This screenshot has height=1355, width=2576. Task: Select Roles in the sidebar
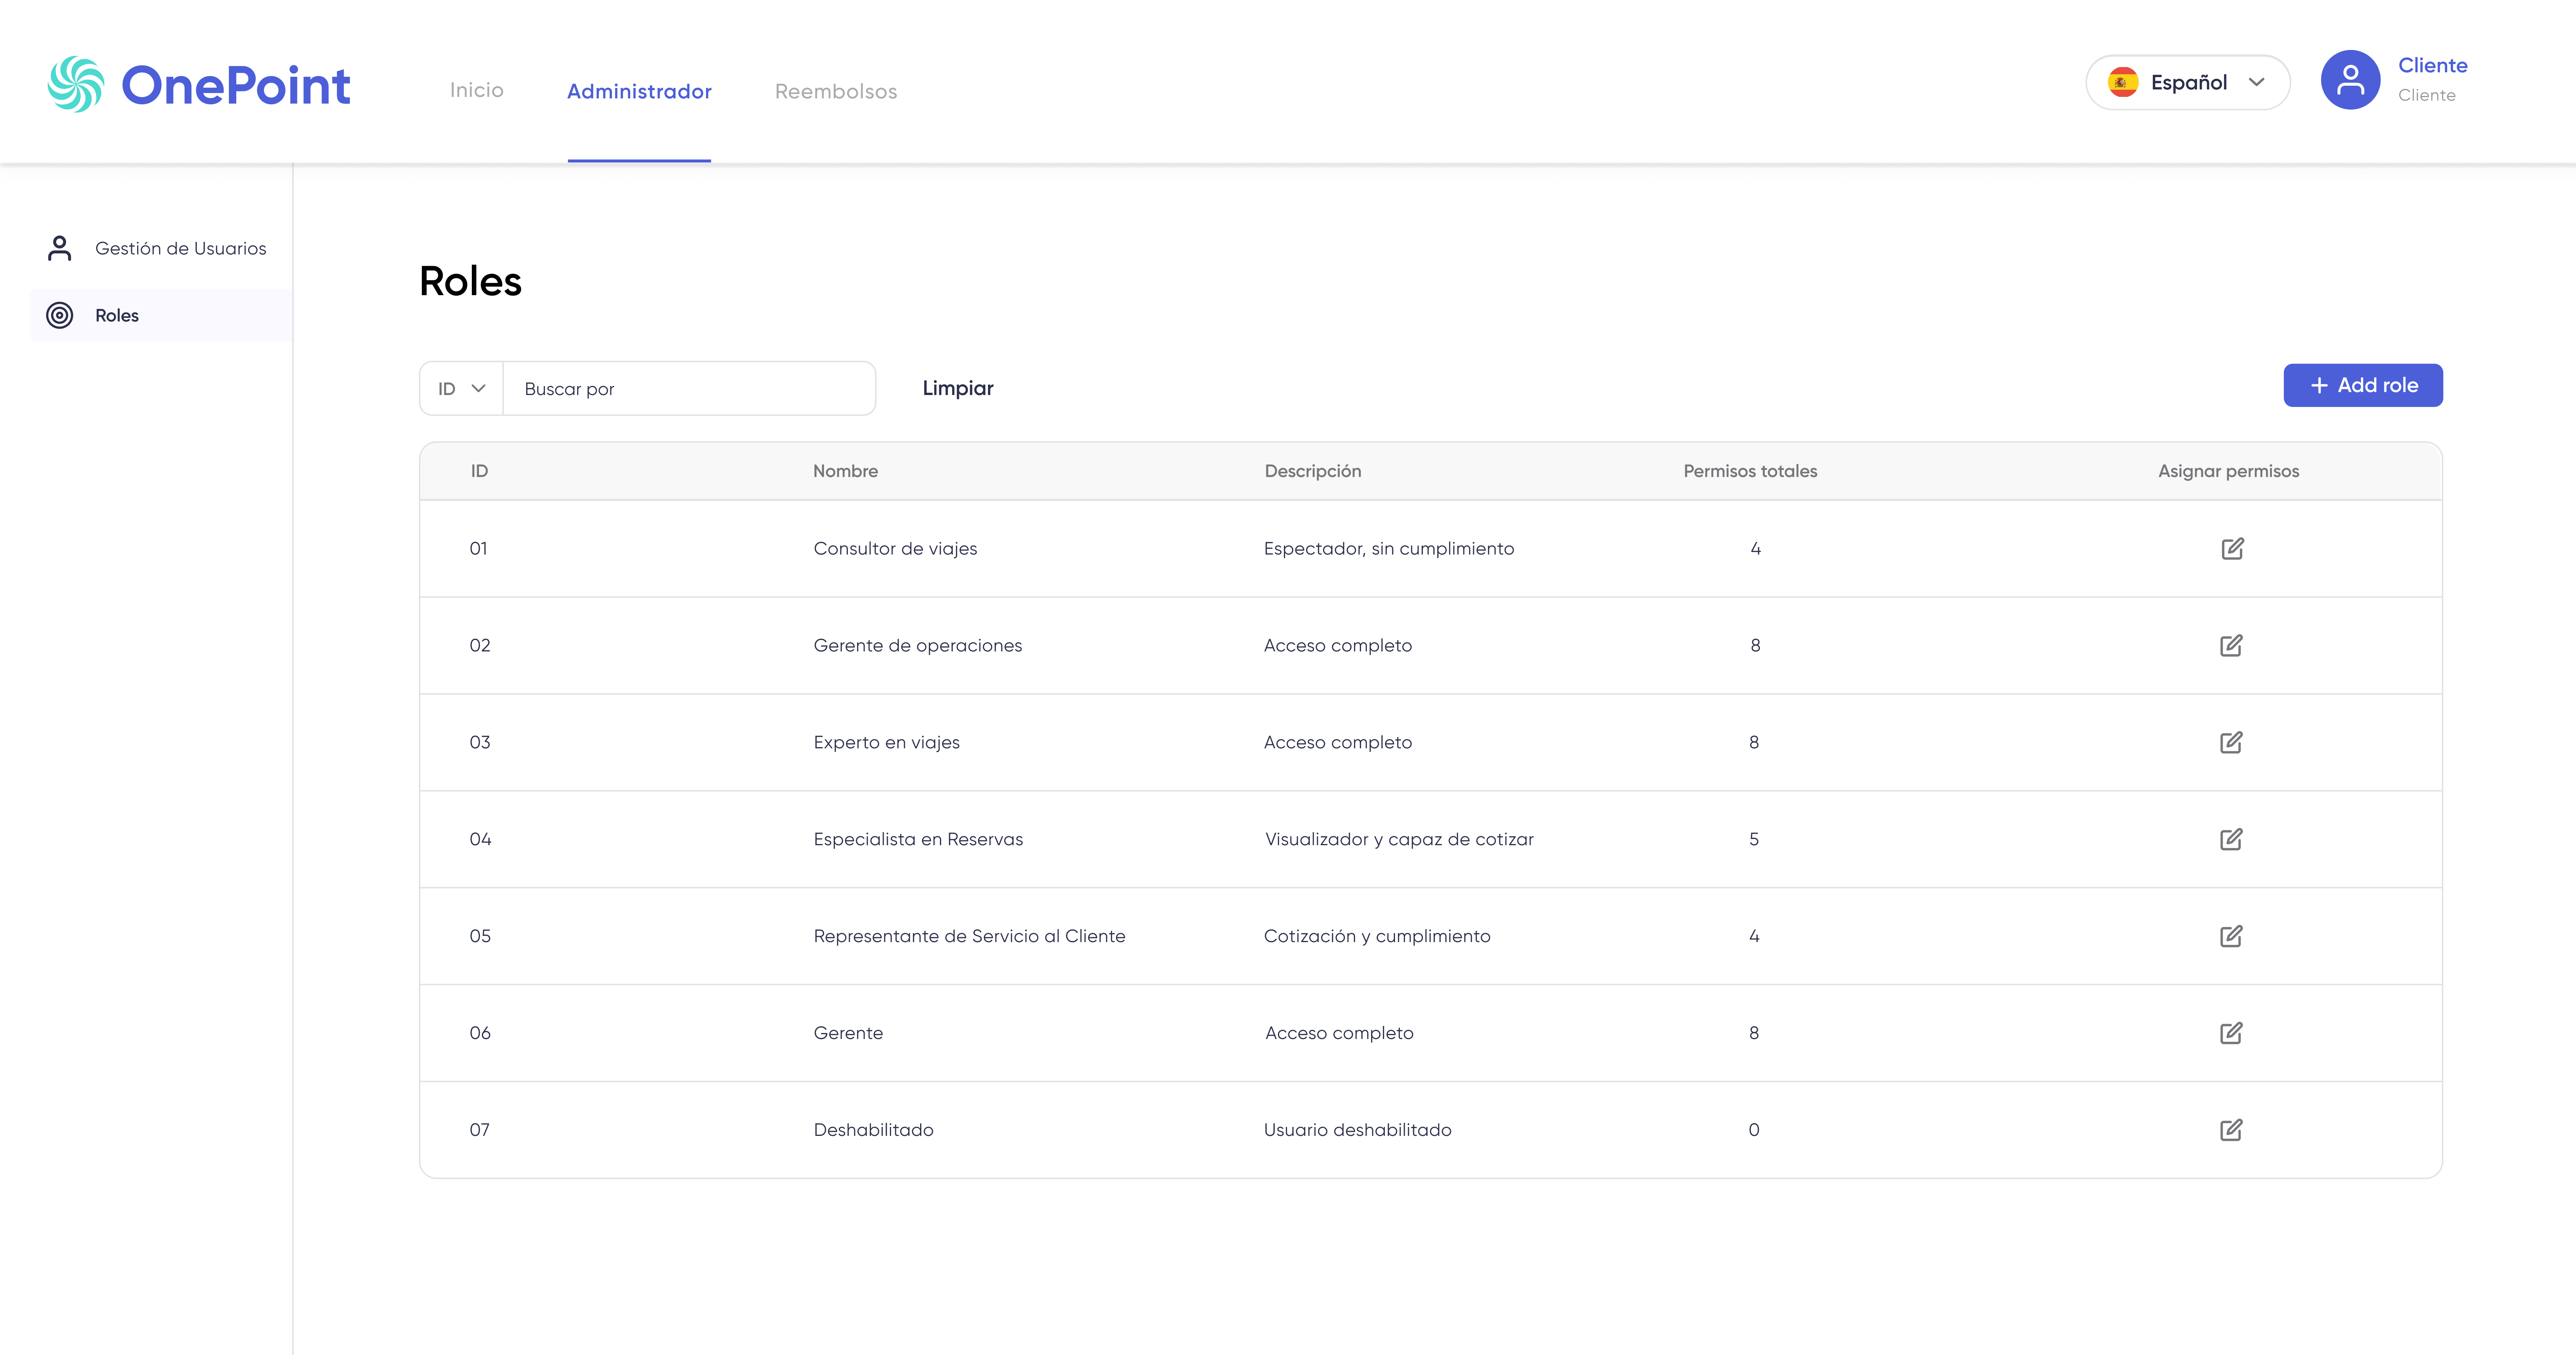coord(160,315)
